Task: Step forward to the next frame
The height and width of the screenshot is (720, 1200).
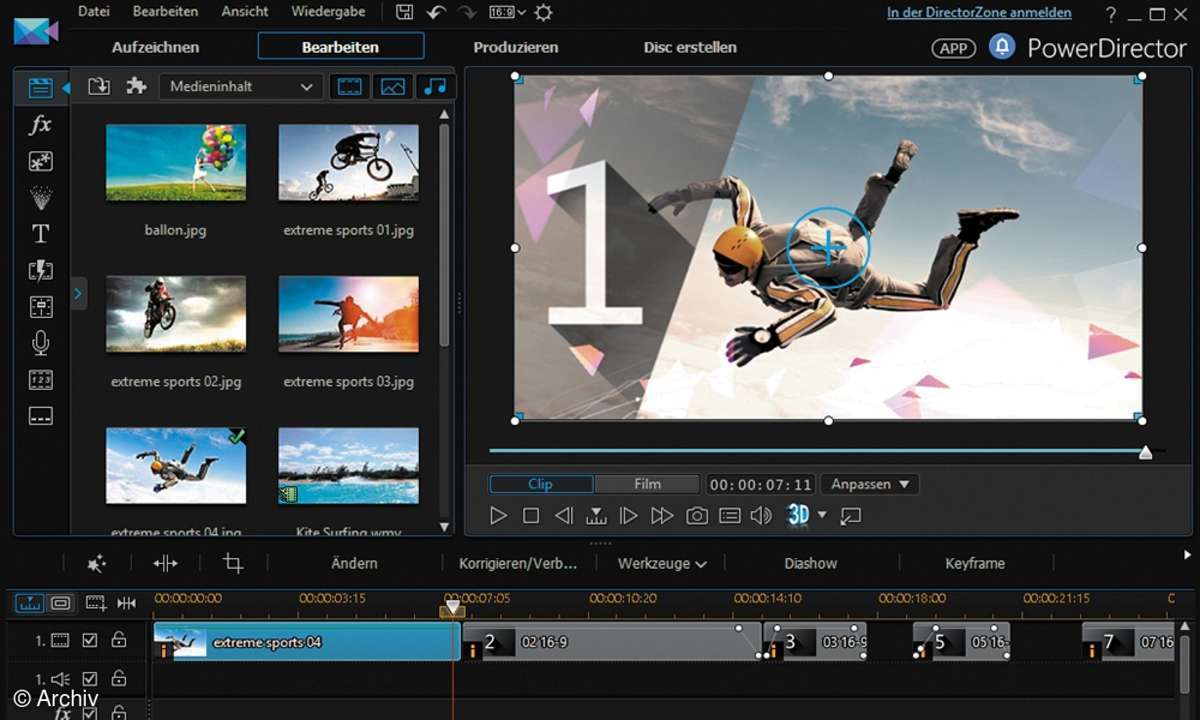Action: (628, 515)
